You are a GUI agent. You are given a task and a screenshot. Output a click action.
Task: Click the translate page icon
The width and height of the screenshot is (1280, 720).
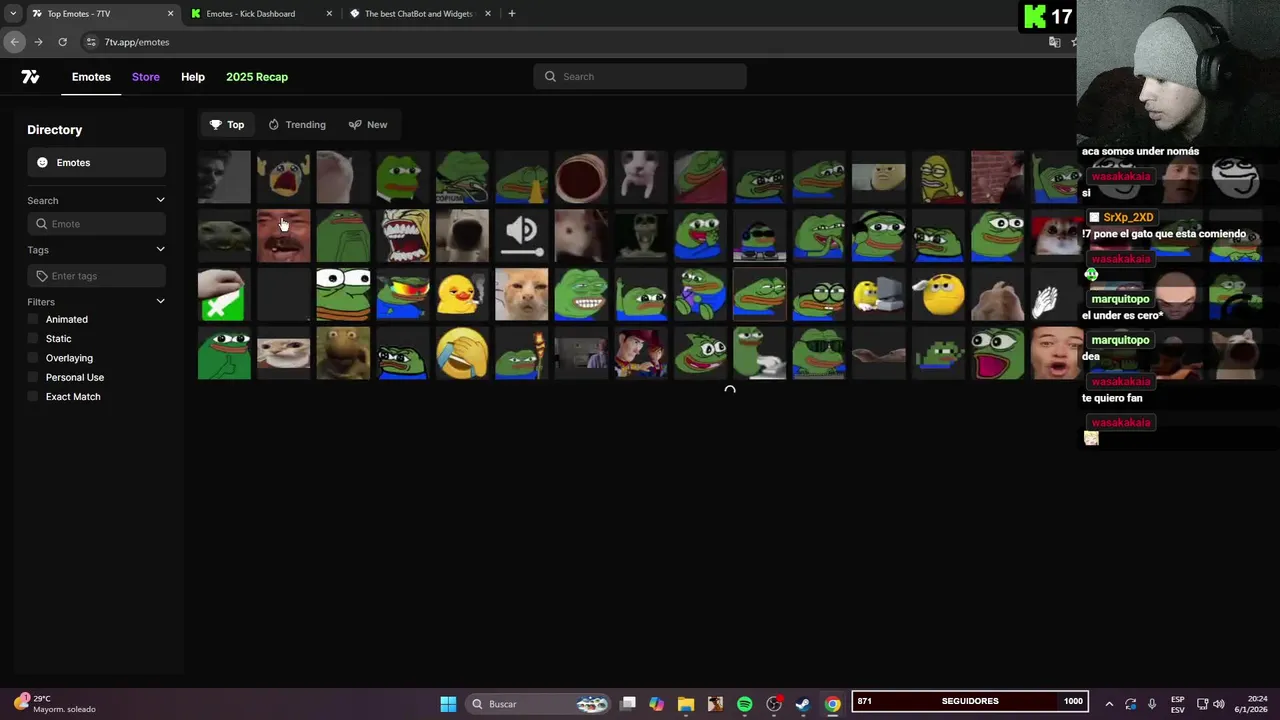[x=1054, y=42]
